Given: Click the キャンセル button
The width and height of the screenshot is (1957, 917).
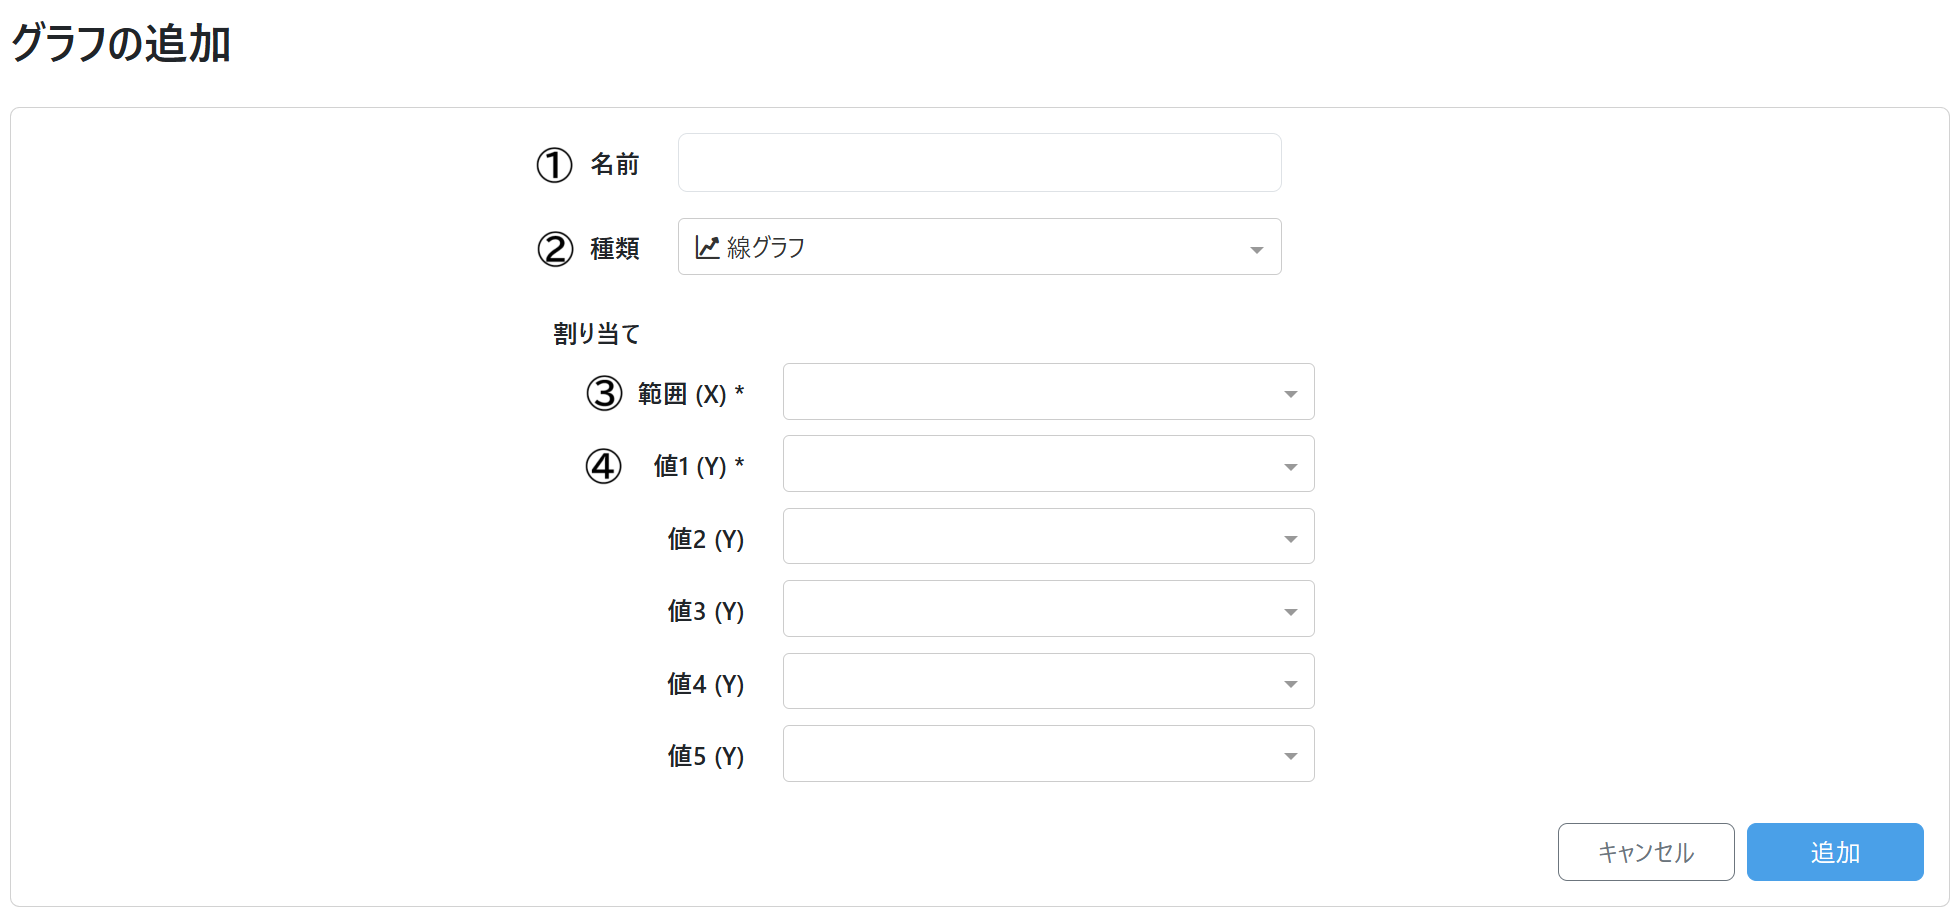Looking at the screenshot, I should tap(1645, 852).
